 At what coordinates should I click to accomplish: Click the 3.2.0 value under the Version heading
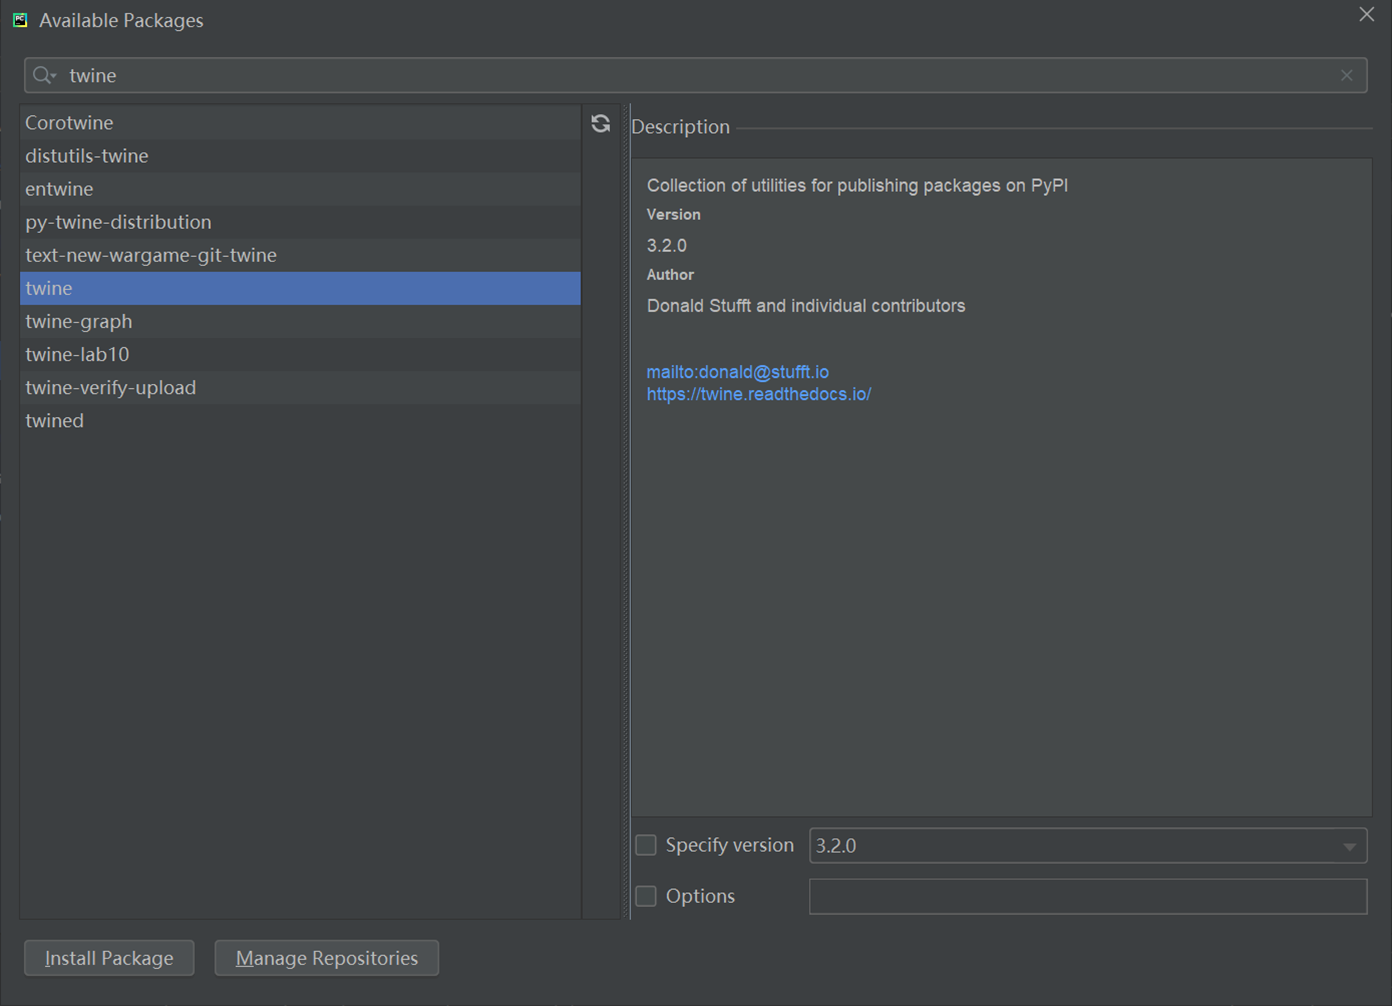666,245
